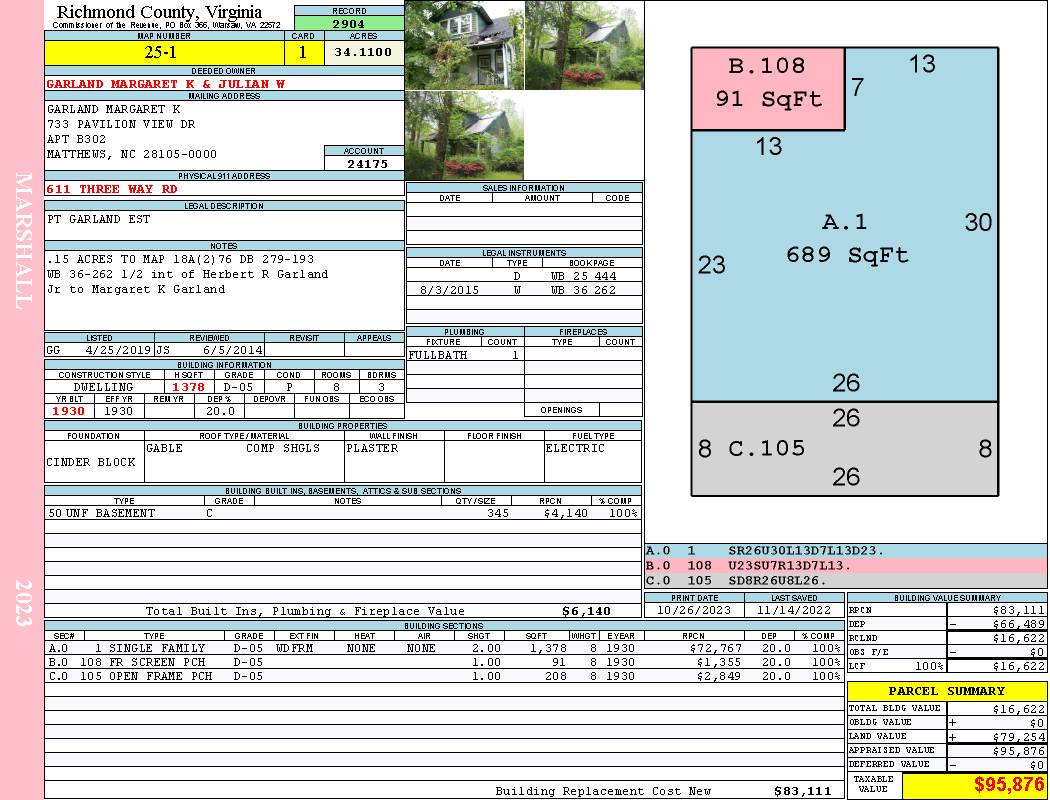Click acres value 34.1100
Image resolution: width=1050 pixels, height=800 pixels.
(364, 52)
